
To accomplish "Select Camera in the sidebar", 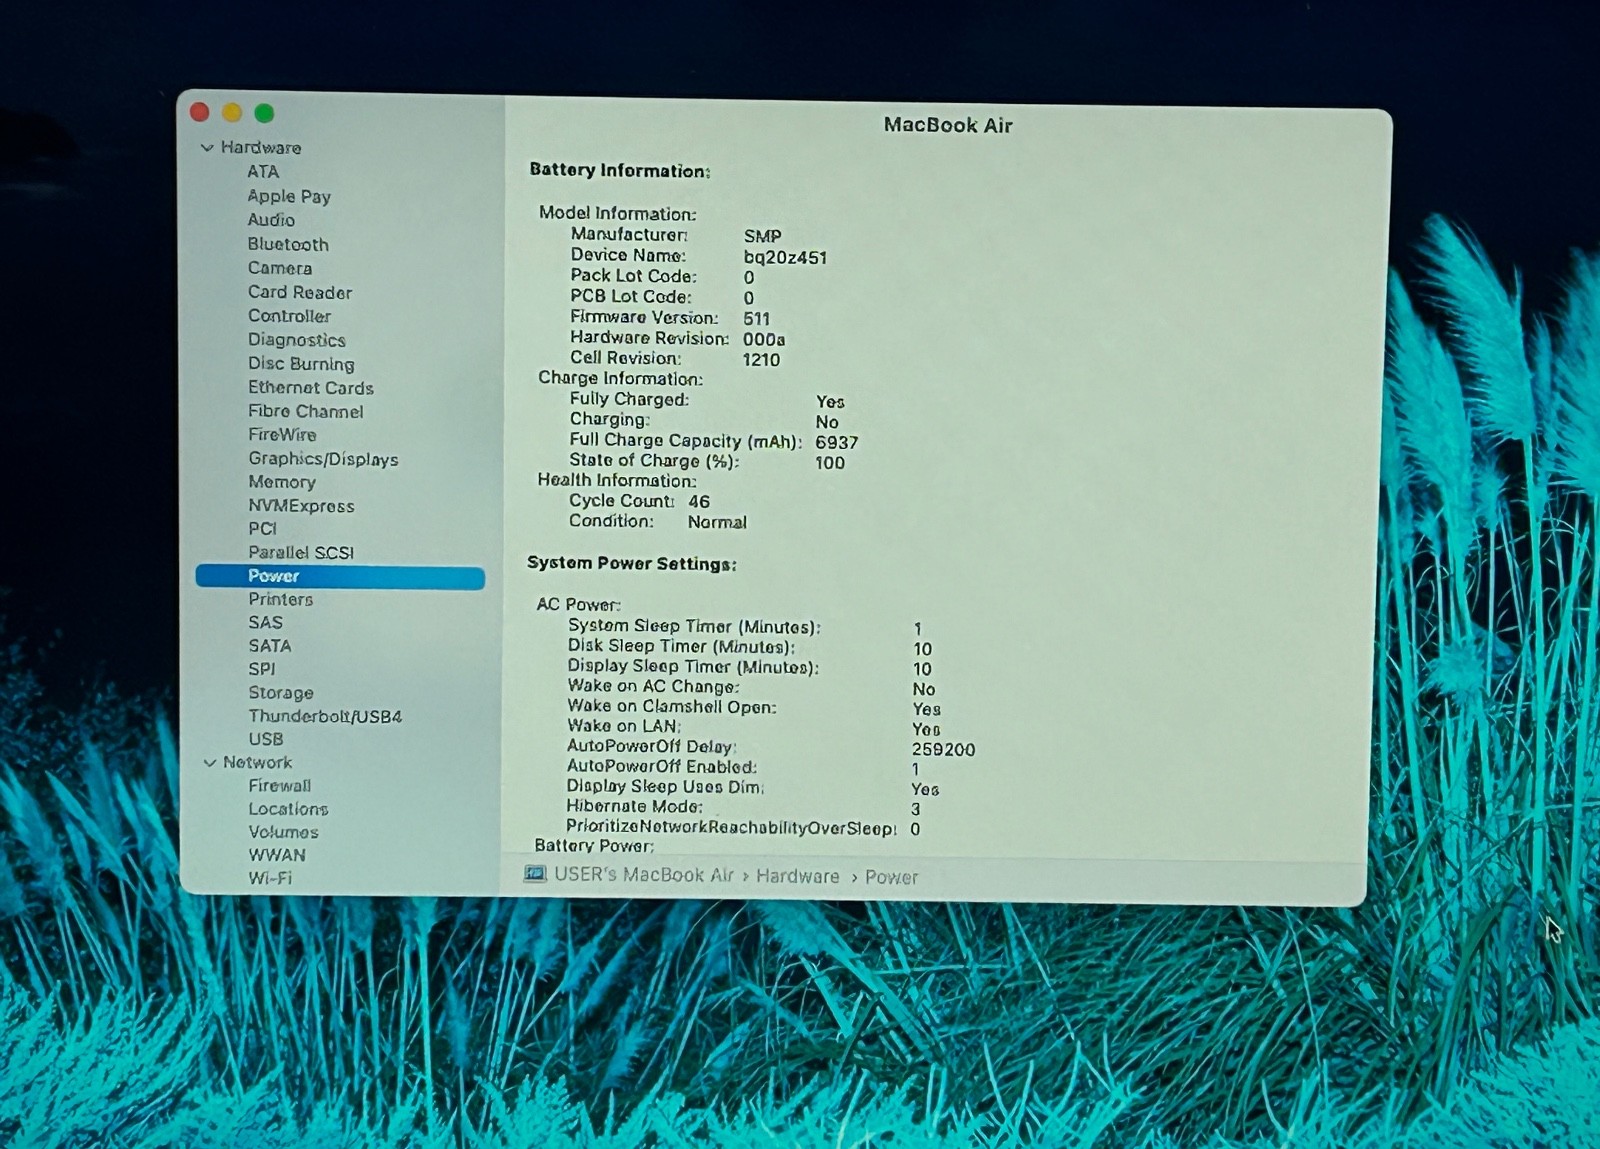I will 280,268.
